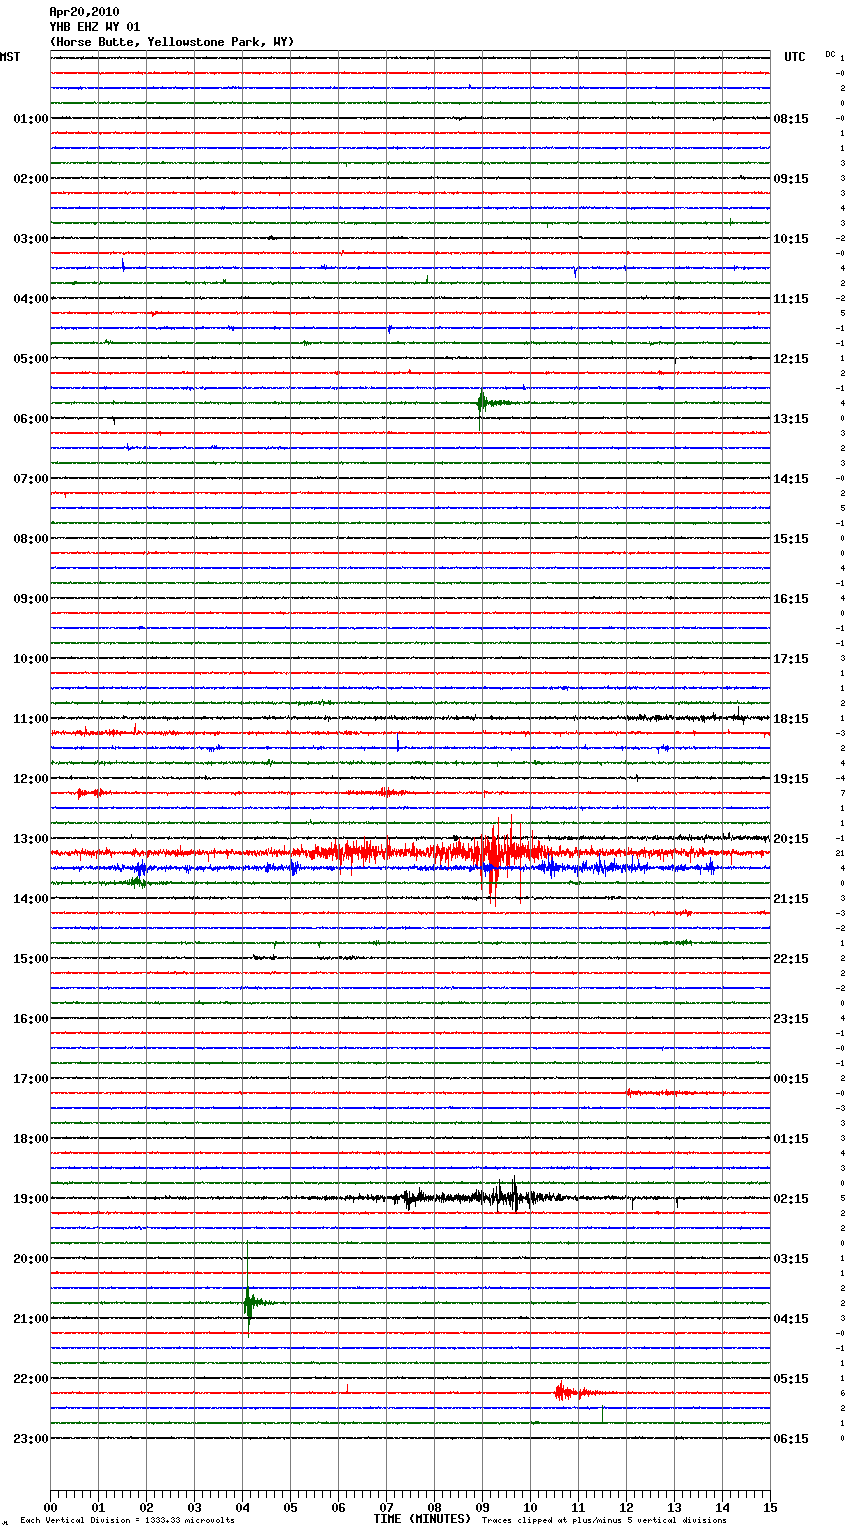Click the "12" minute axis tick label
This screenshot has width=850, height=1534.
(626, 1507)
